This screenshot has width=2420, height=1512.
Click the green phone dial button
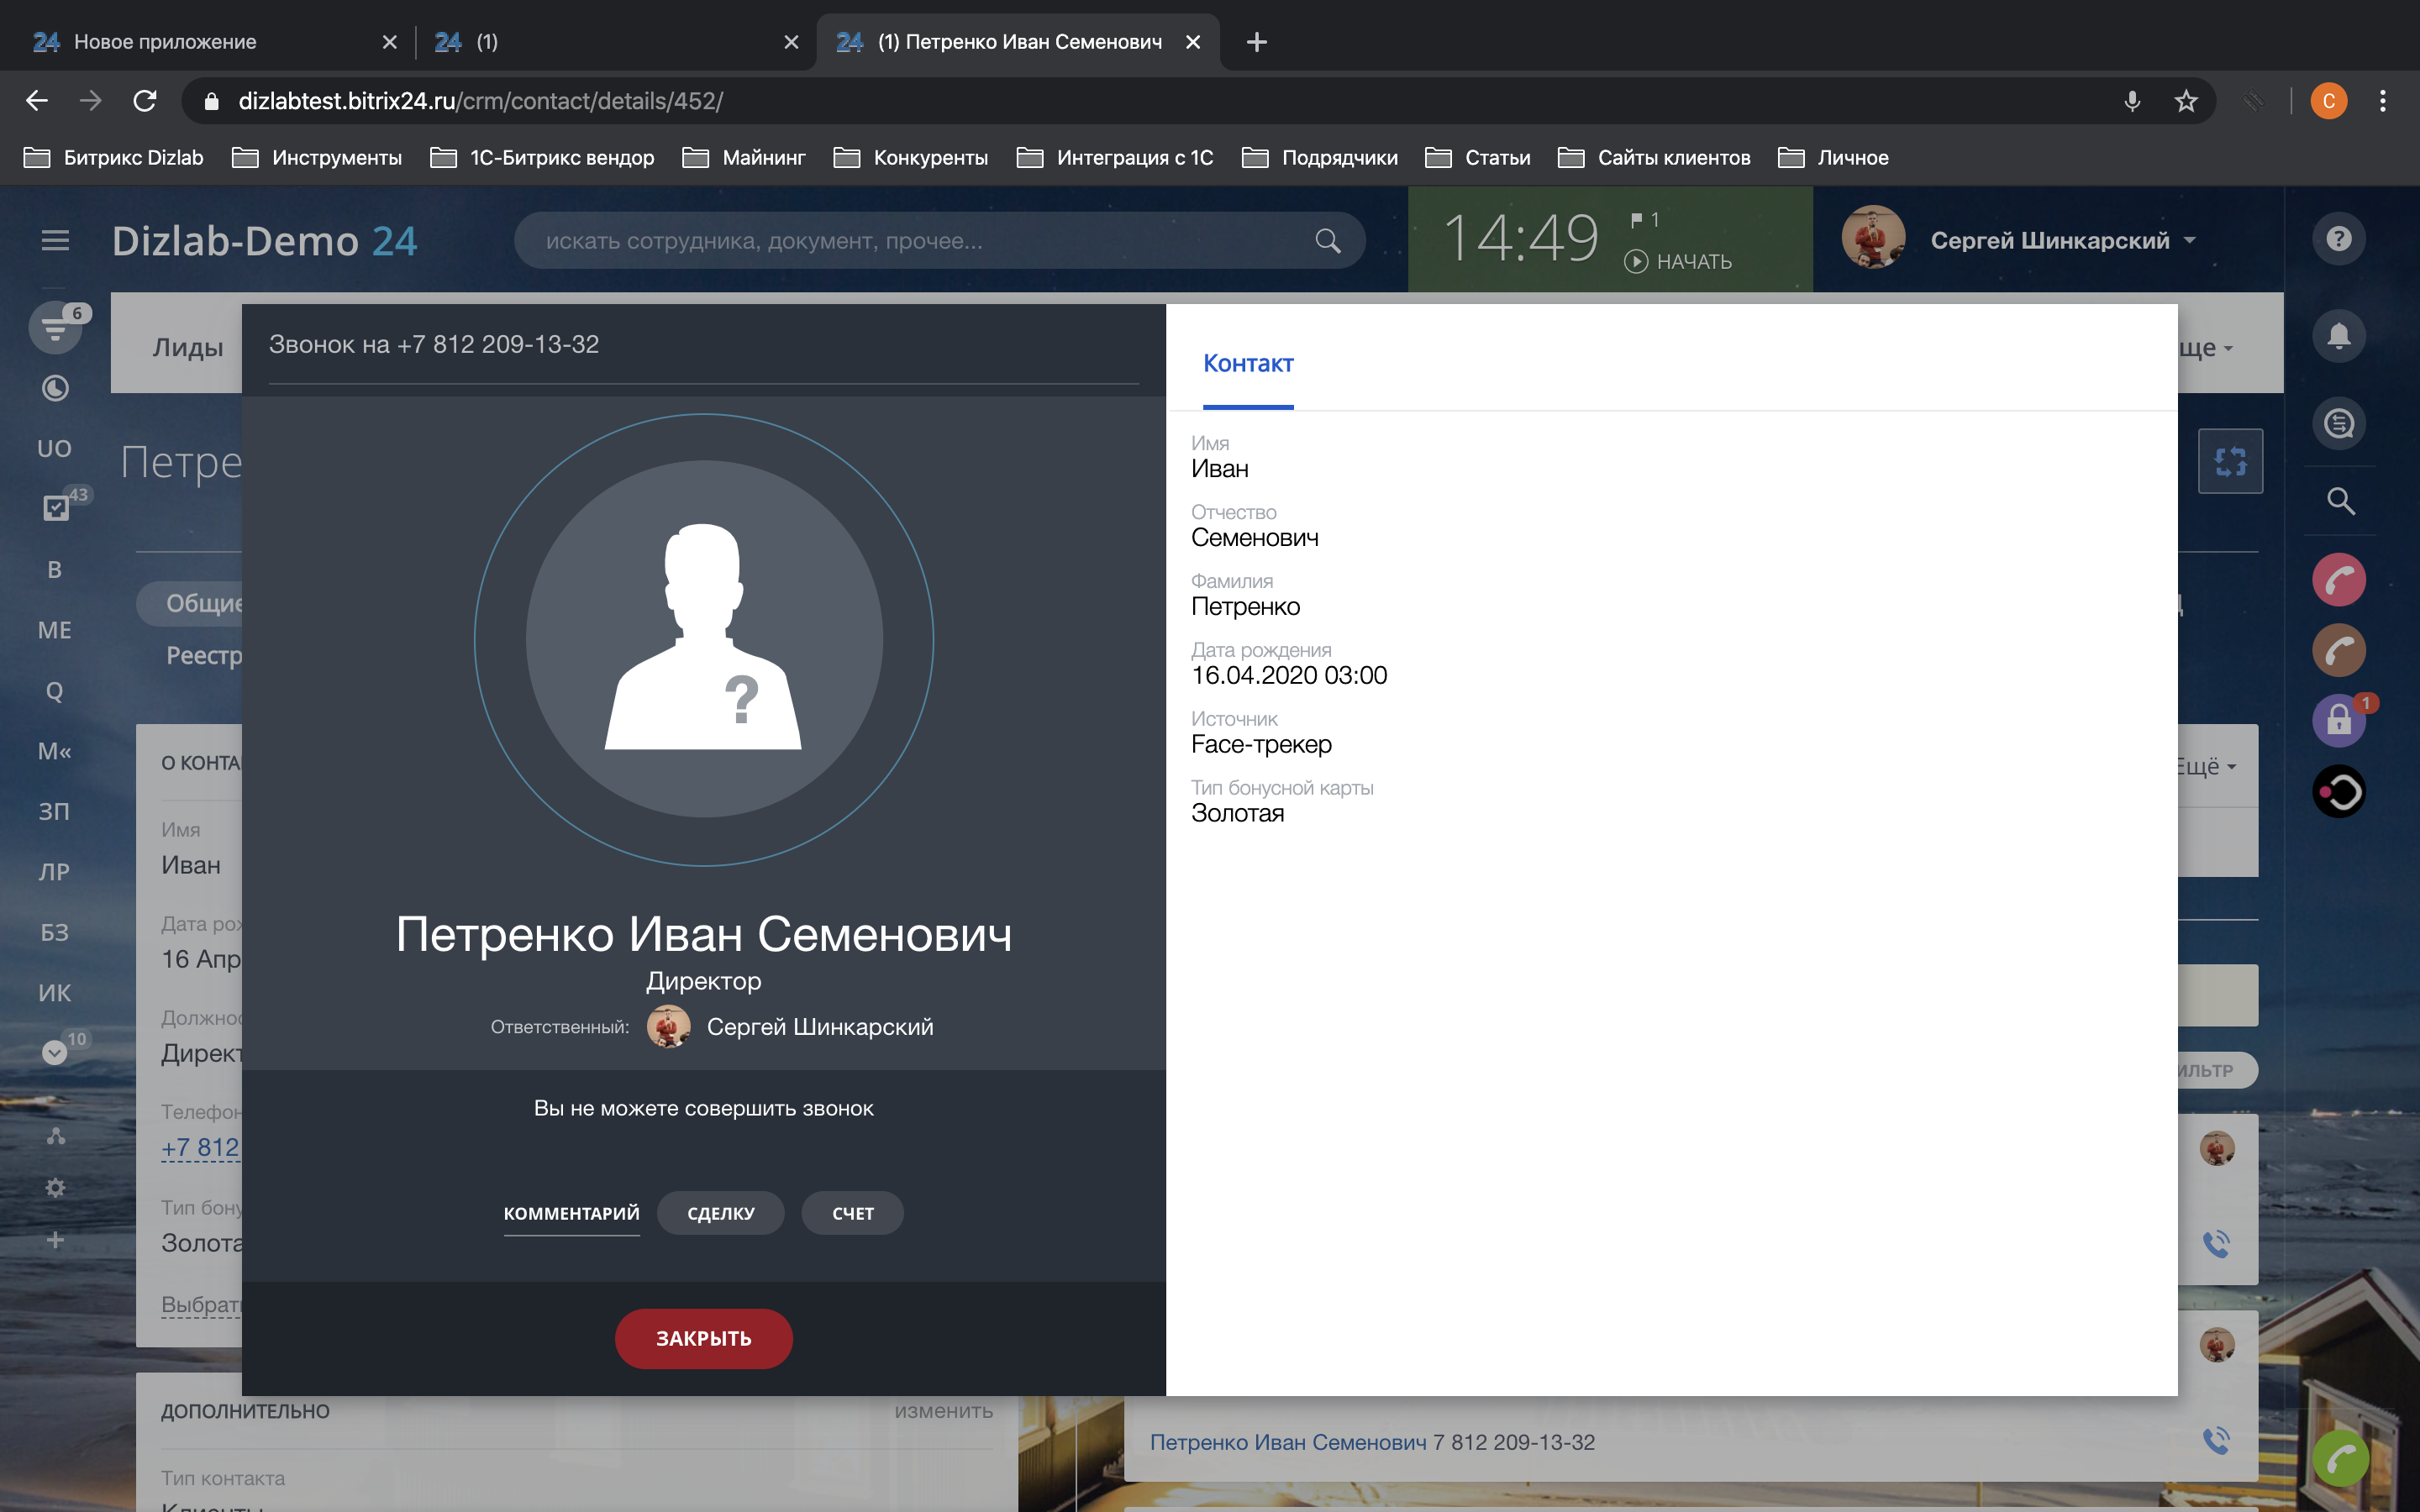[2340, 1460]
